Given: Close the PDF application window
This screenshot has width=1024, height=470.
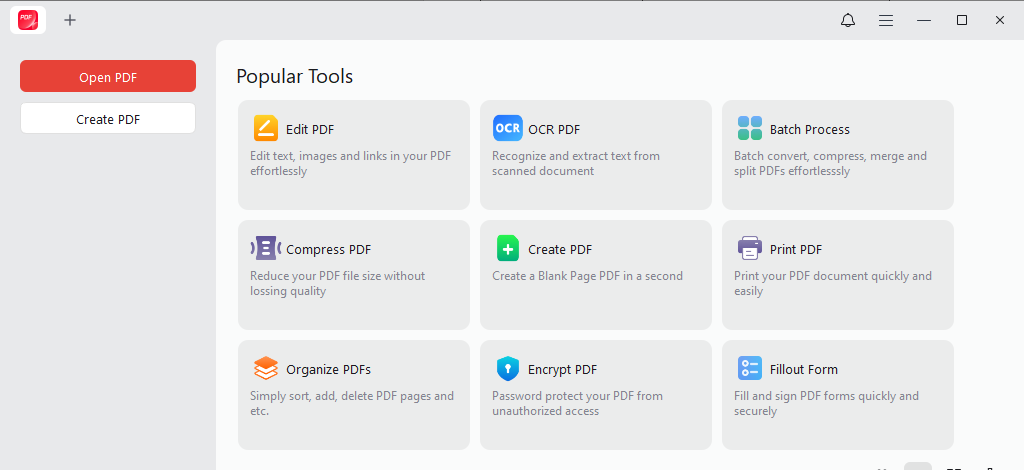Looking at the screenshot, I should (x=1000, y=20).
